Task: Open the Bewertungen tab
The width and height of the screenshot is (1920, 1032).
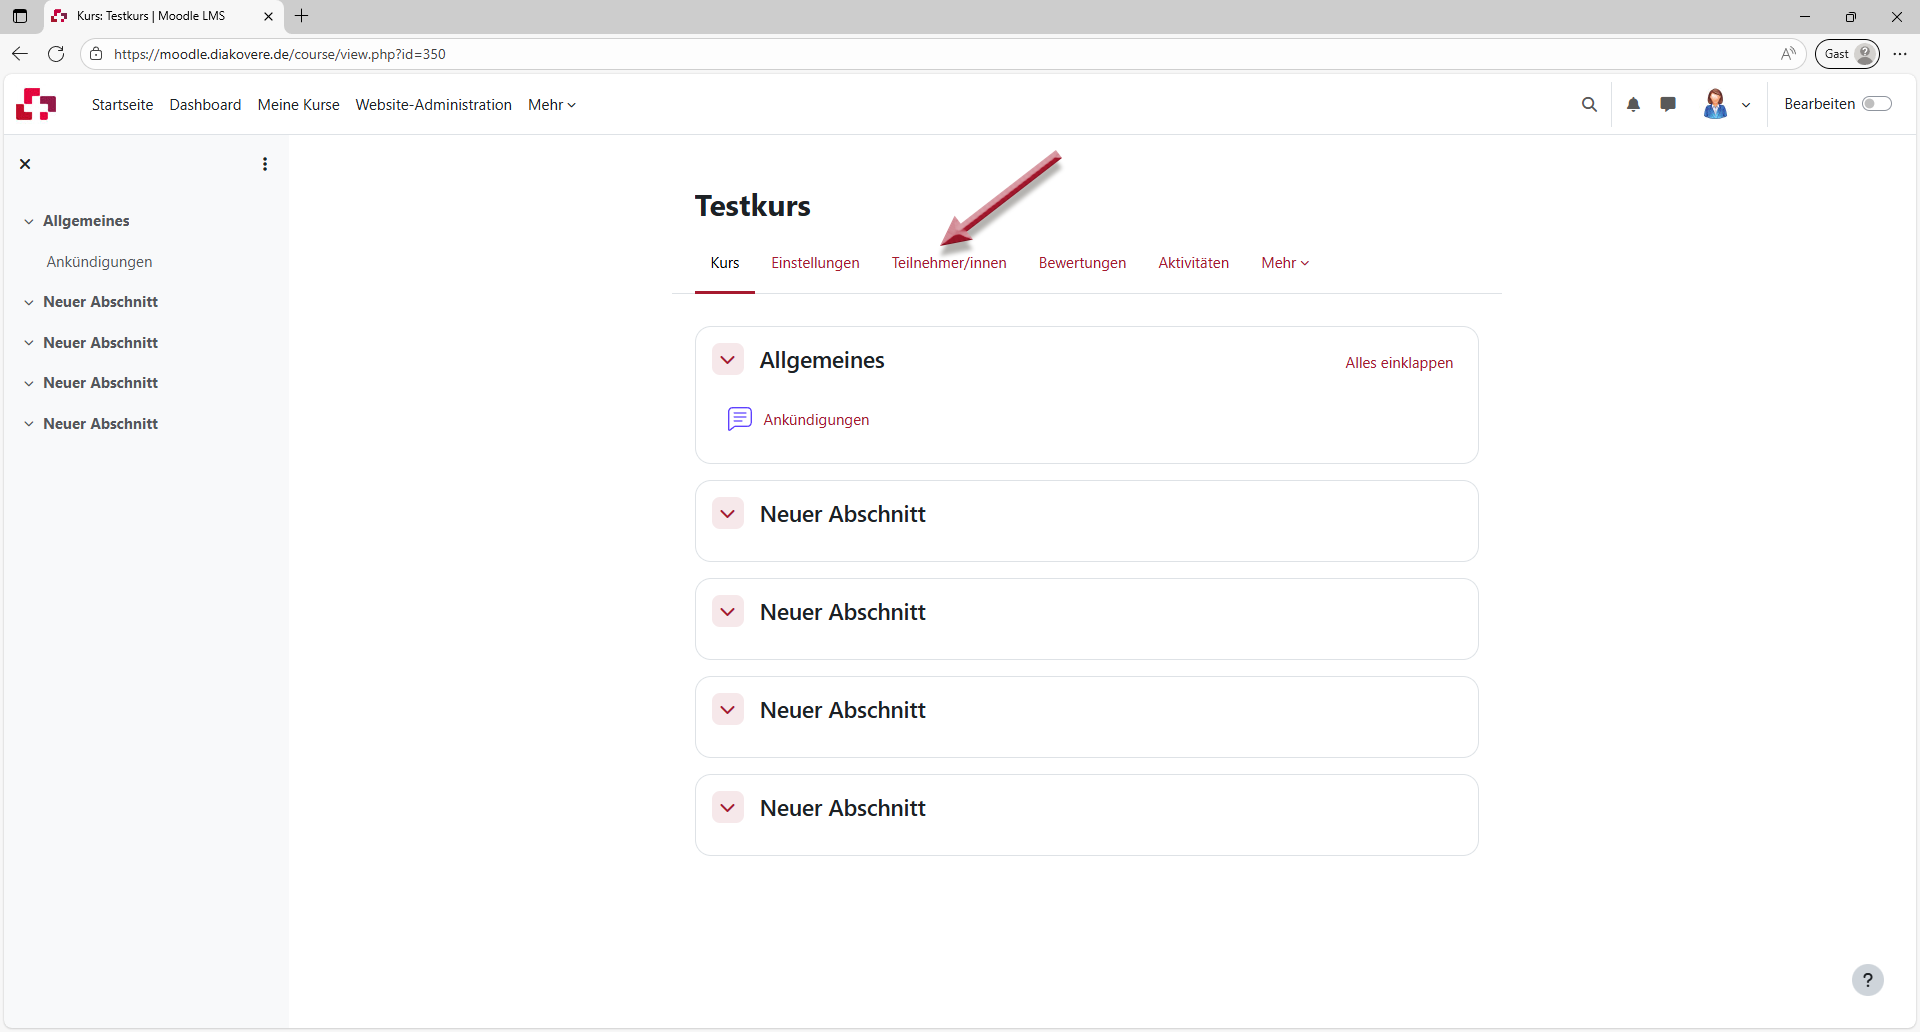Action: tap(1082, 263)
